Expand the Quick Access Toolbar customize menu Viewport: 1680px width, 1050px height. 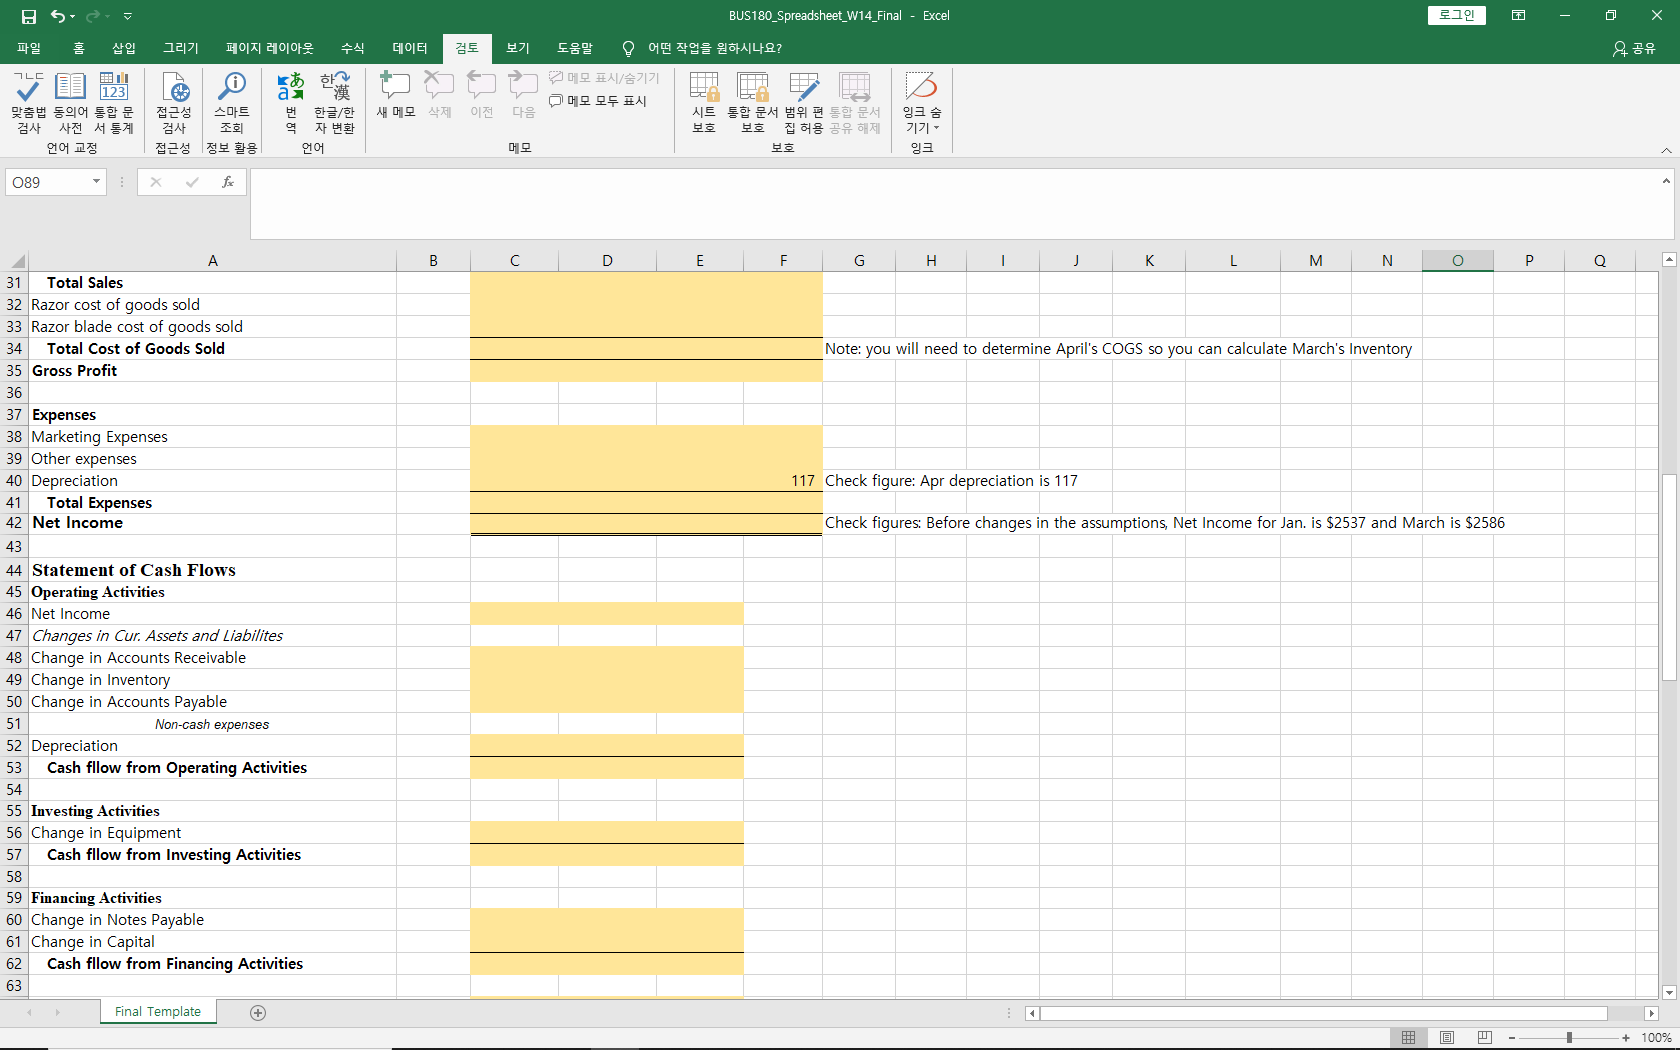pos(127,16)
